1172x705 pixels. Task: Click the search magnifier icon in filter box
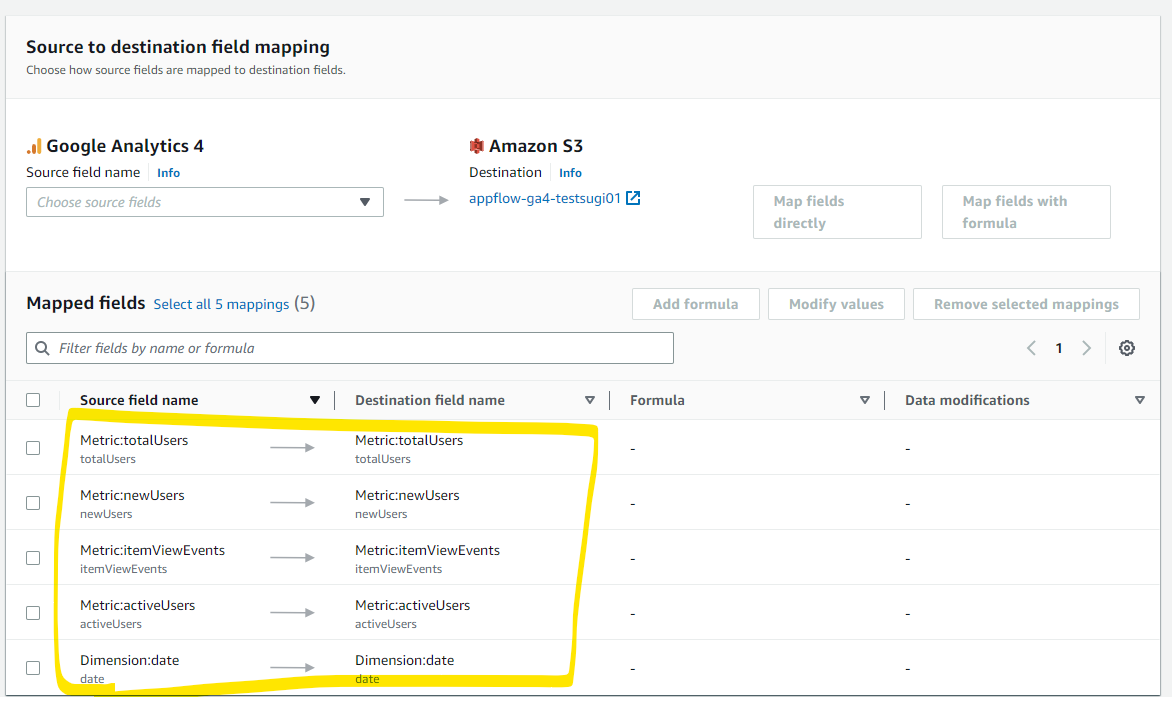tap(43, 348)
